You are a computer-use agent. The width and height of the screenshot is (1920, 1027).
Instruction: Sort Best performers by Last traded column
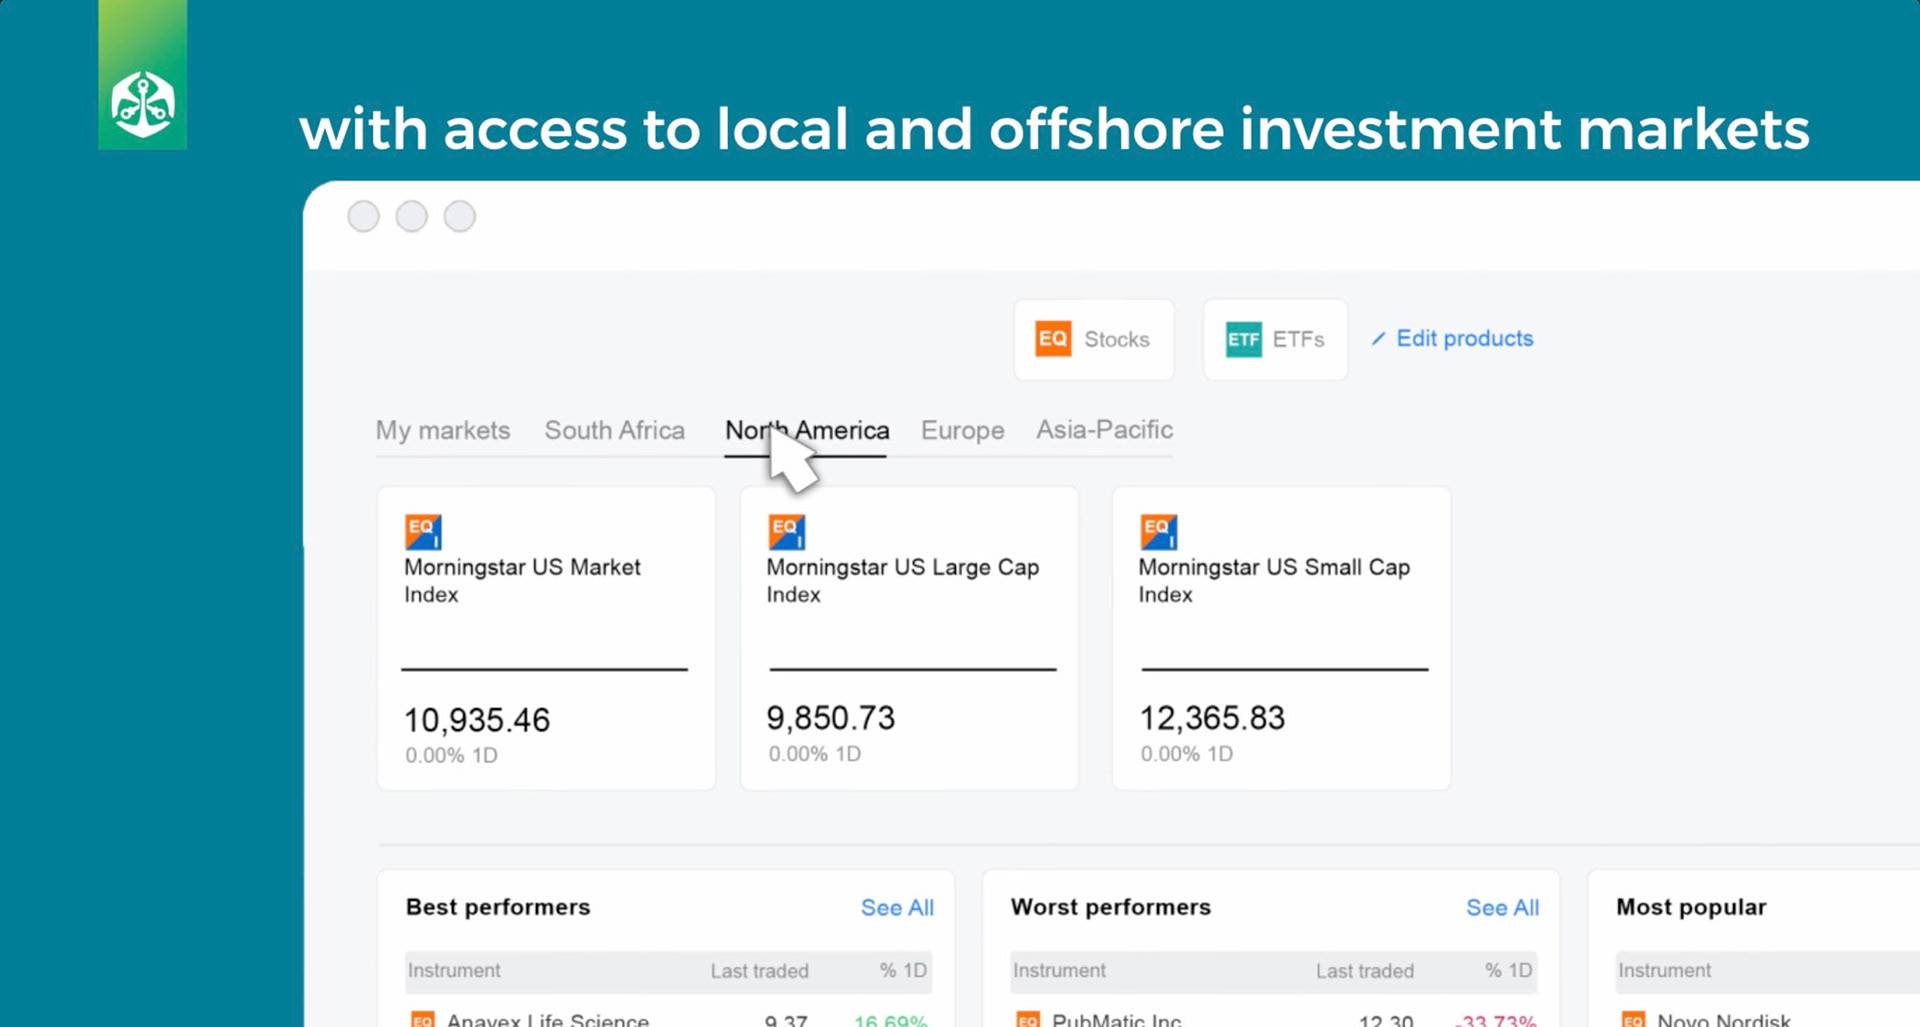pyautogui.click(x=759, y=970)
